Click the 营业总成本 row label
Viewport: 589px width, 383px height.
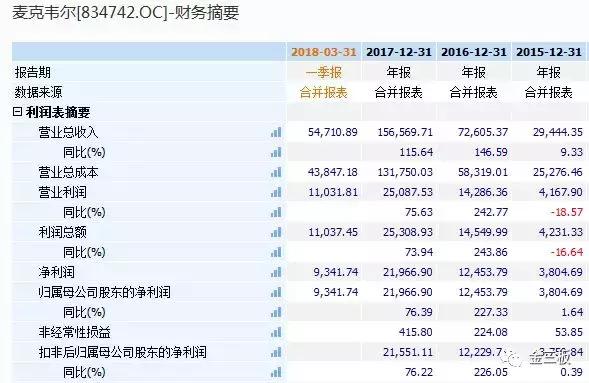point(68,172)
